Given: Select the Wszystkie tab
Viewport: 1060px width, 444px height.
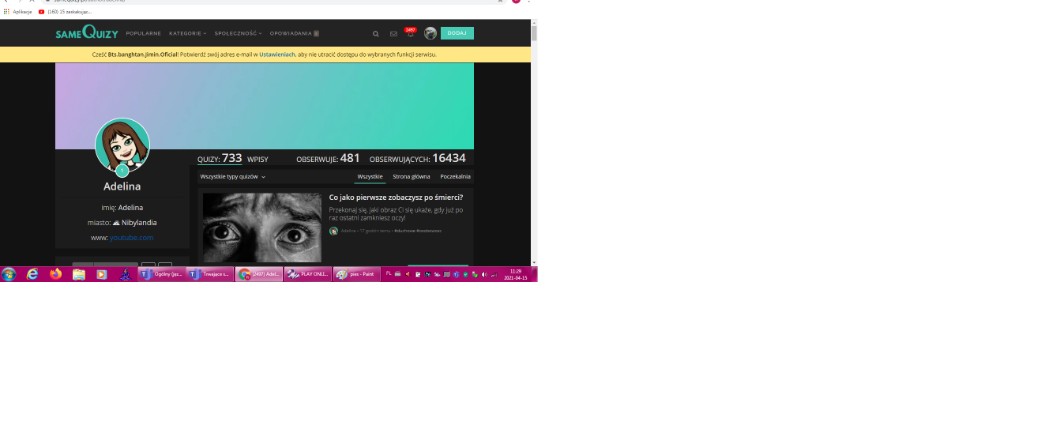Looking at the screenshot, I should click(x=370, y=177).
